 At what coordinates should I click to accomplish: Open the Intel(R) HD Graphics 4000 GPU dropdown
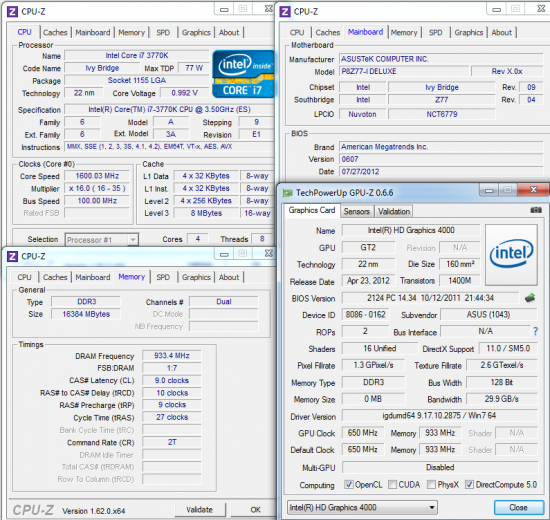pos(362,507)
